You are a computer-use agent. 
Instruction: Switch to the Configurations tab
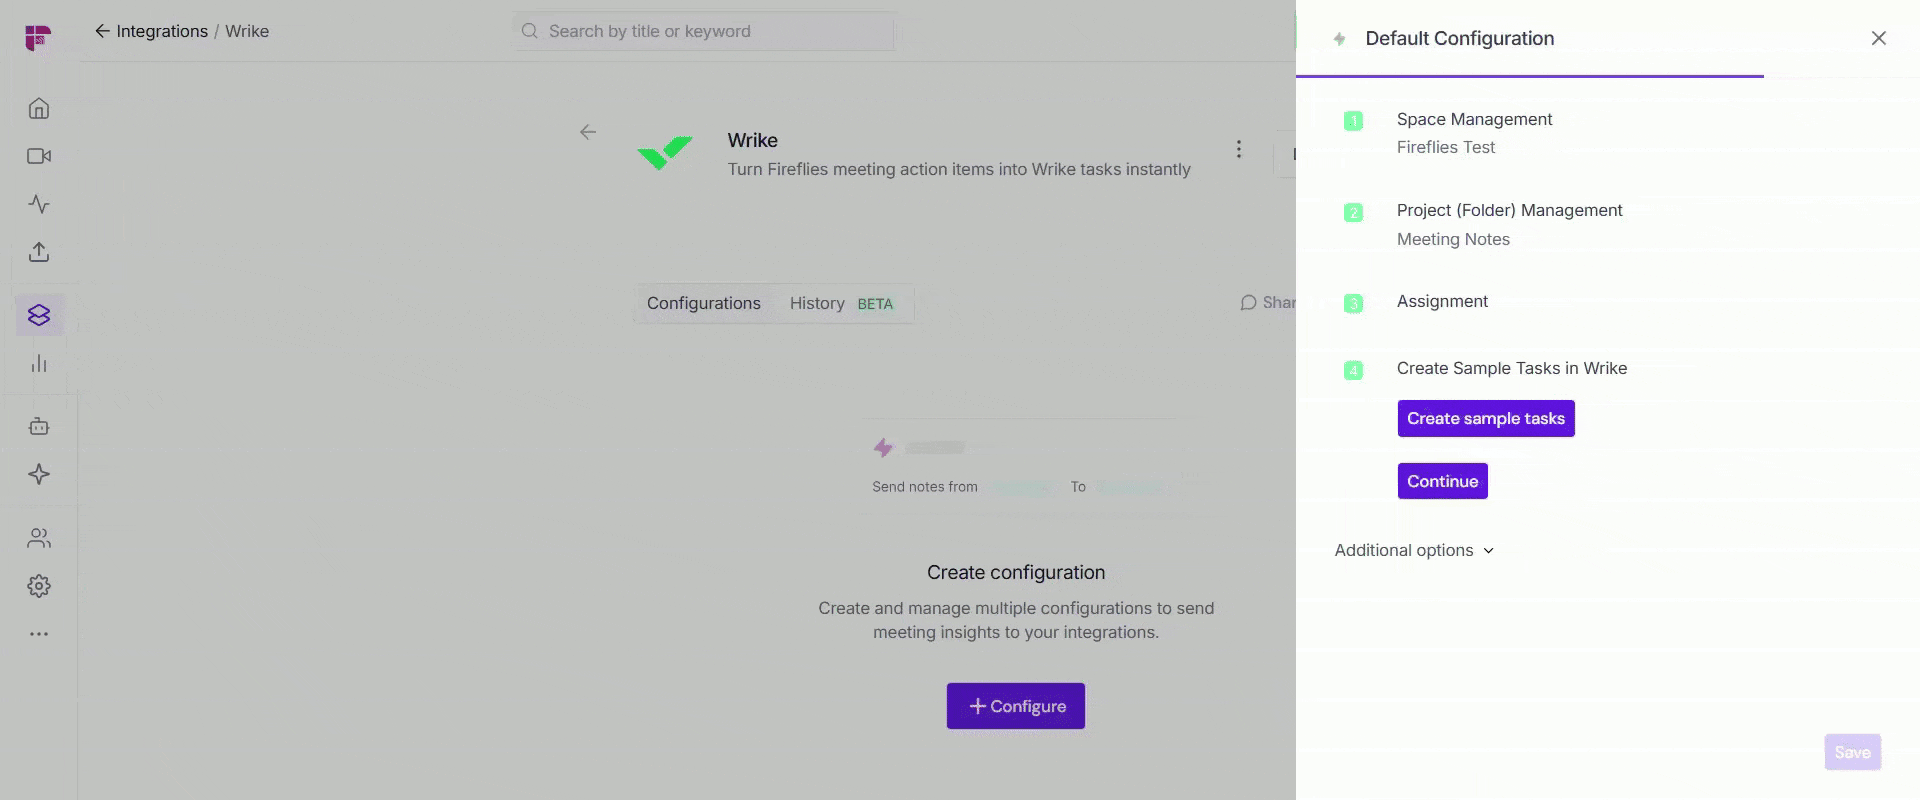click(x=704, y=304)
